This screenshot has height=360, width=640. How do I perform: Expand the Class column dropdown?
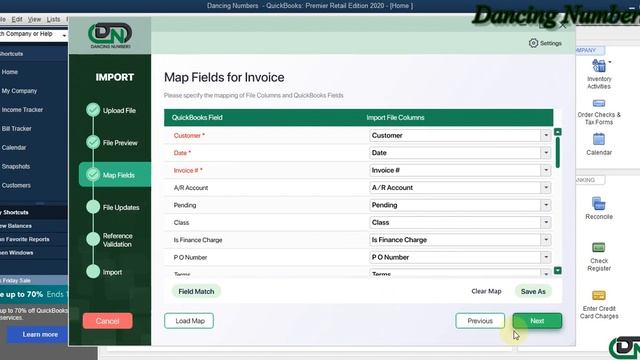tap(546, 222)
